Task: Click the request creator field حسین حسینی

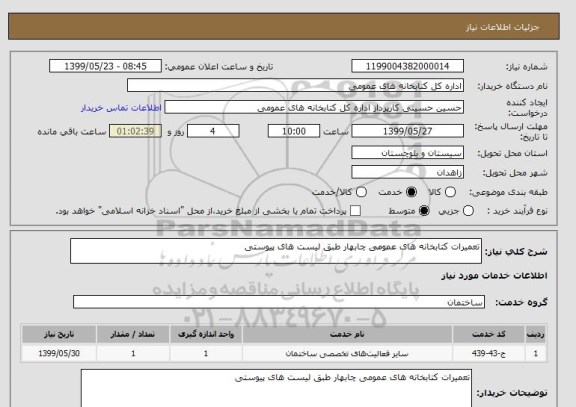Action: 314,108
